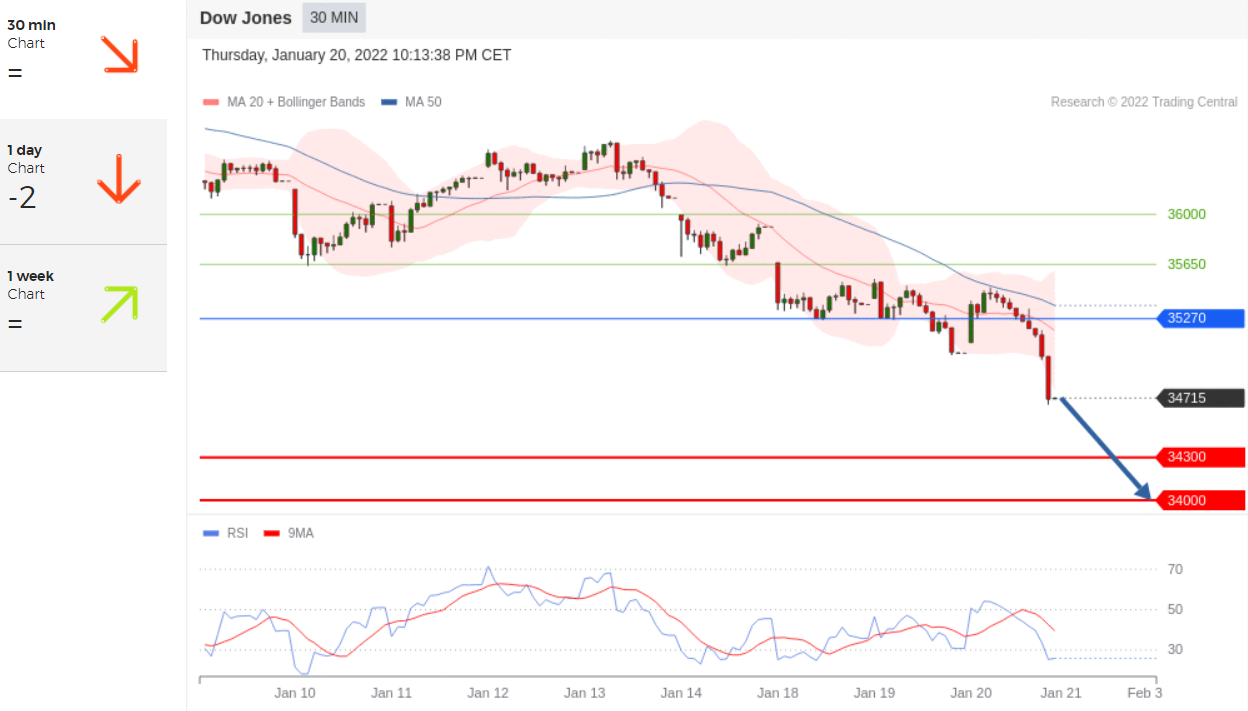Click the RSI 50 level label
The height and width of the screenshot is (711, 1248).
[x=1175, y=609]
